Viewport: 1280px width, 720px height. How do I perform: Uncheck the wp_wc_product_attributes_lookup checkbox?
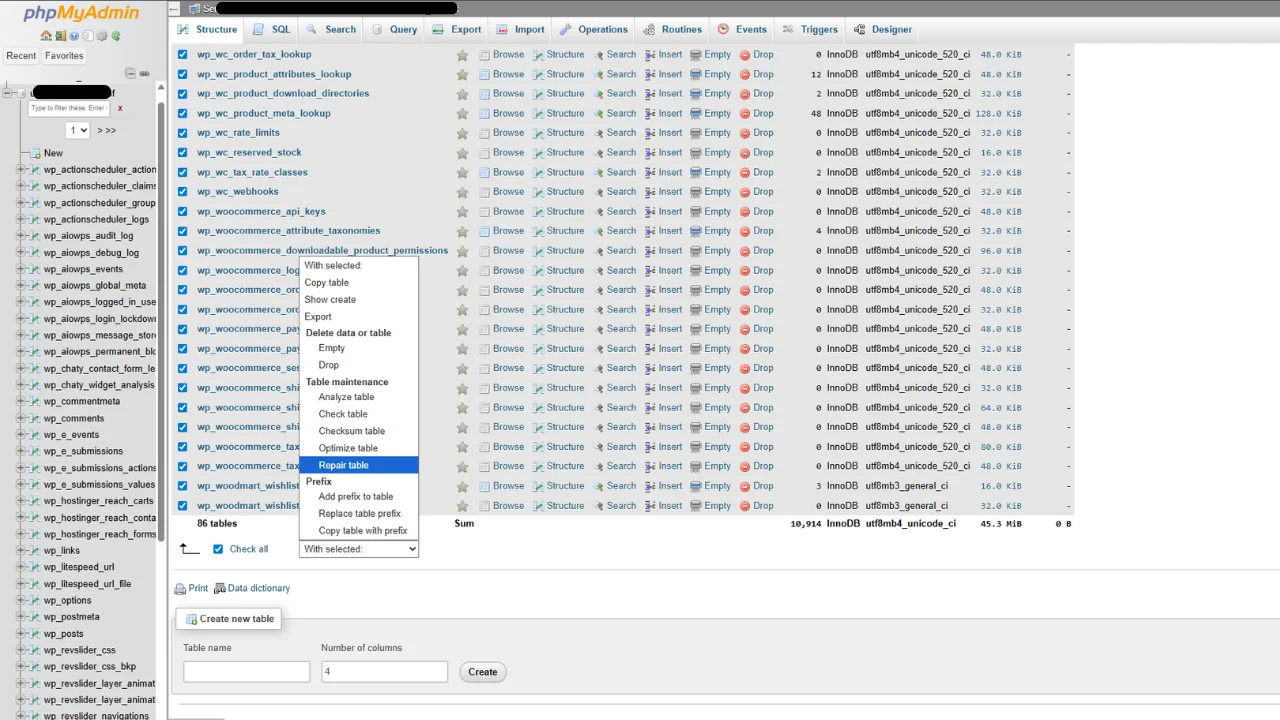coord(182,74)
